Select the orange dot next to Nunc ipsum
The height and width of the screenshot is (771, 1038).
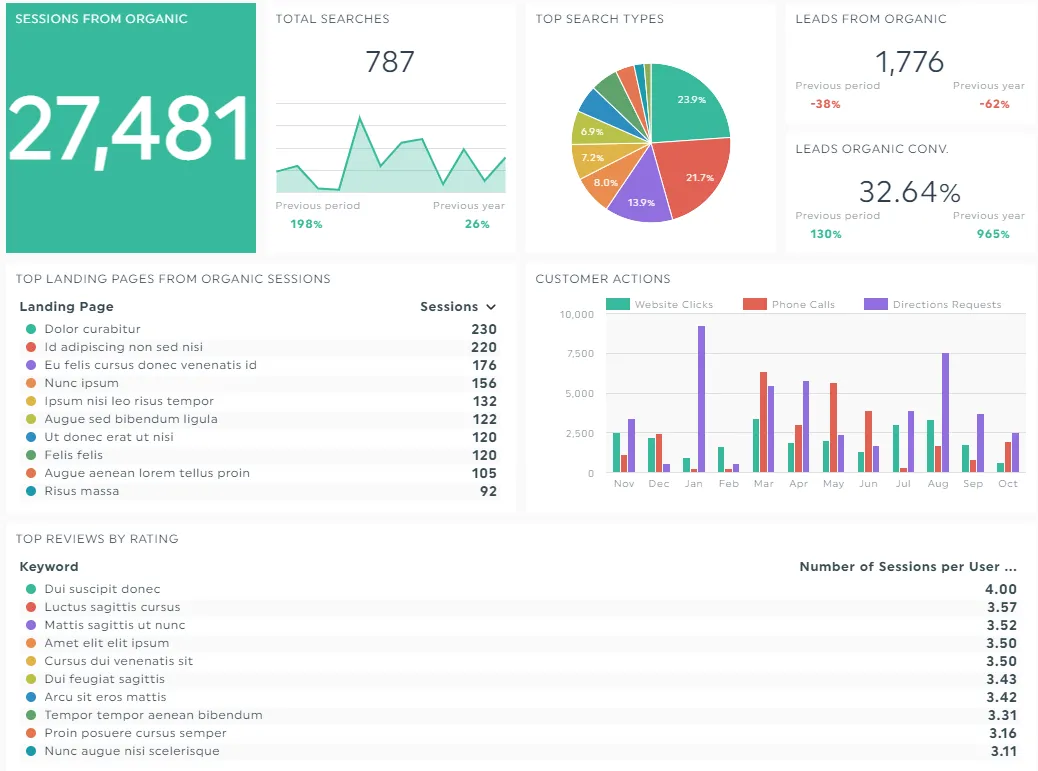click(x=31, y=383)
